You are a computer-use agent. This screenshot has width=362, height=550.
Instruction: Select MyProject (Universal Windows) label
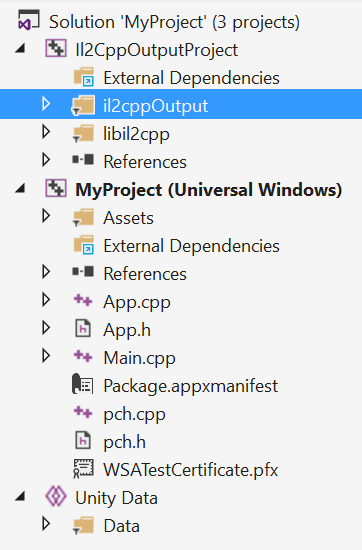tap(209, 190)
